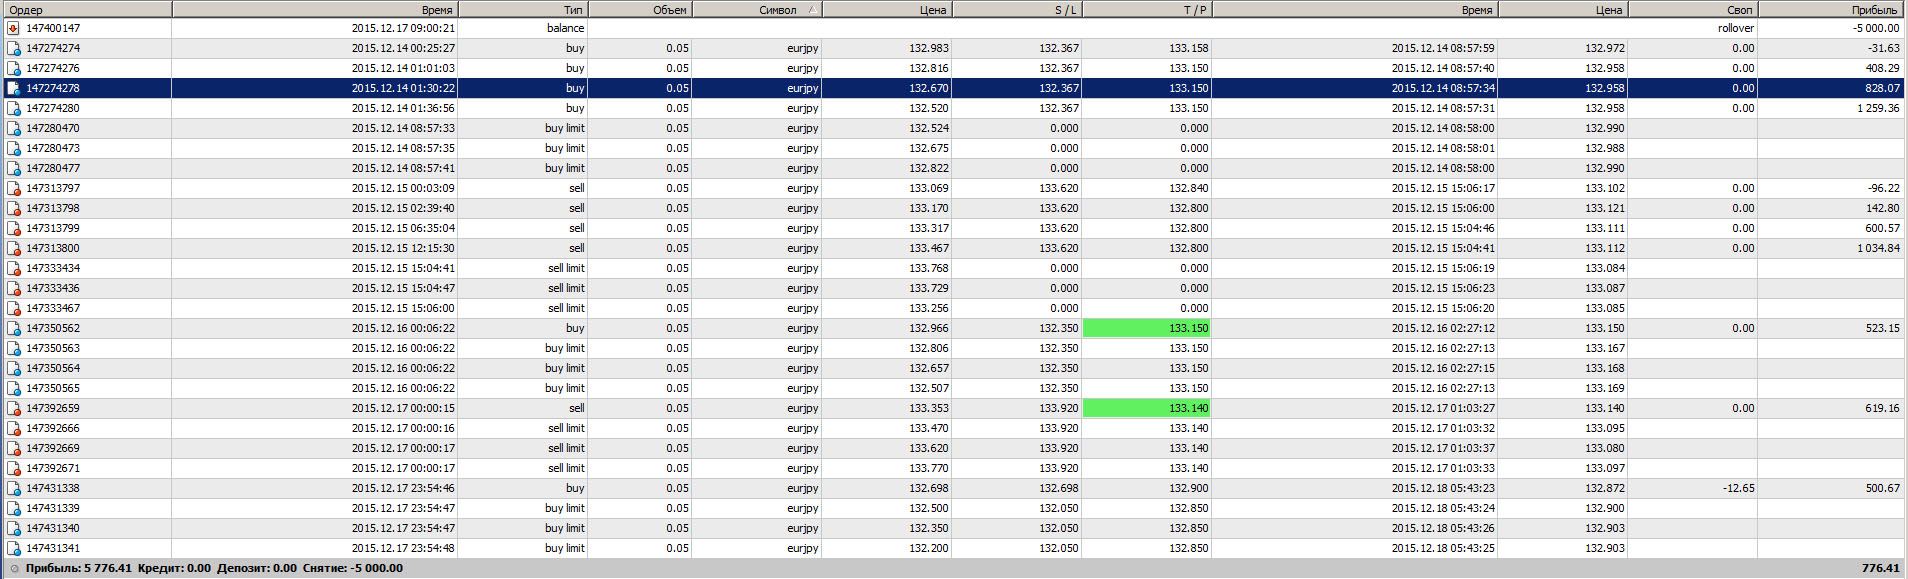
Task: Click the order icon beside 147280473
Action: pyautogui.click(x=14, y=148)
